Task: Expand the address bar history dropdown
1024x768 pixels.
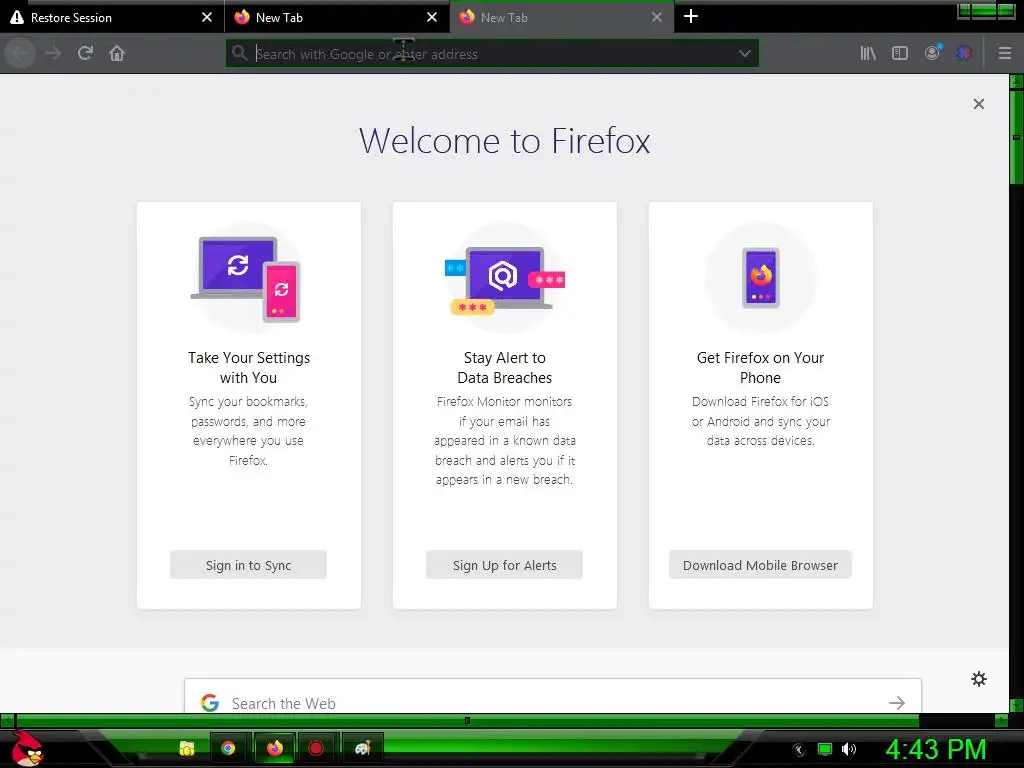Action: click(744, 53)
